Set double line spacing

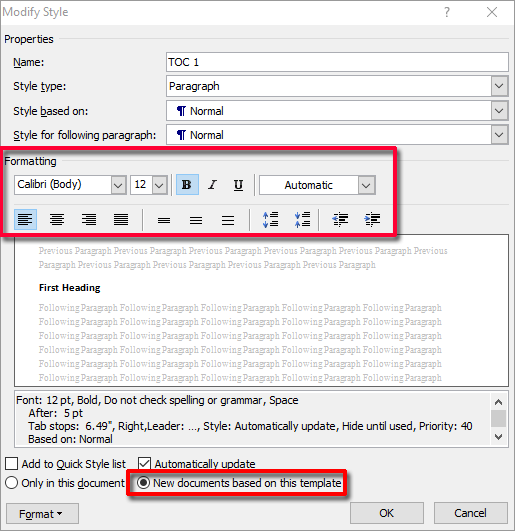pos(228,220)
